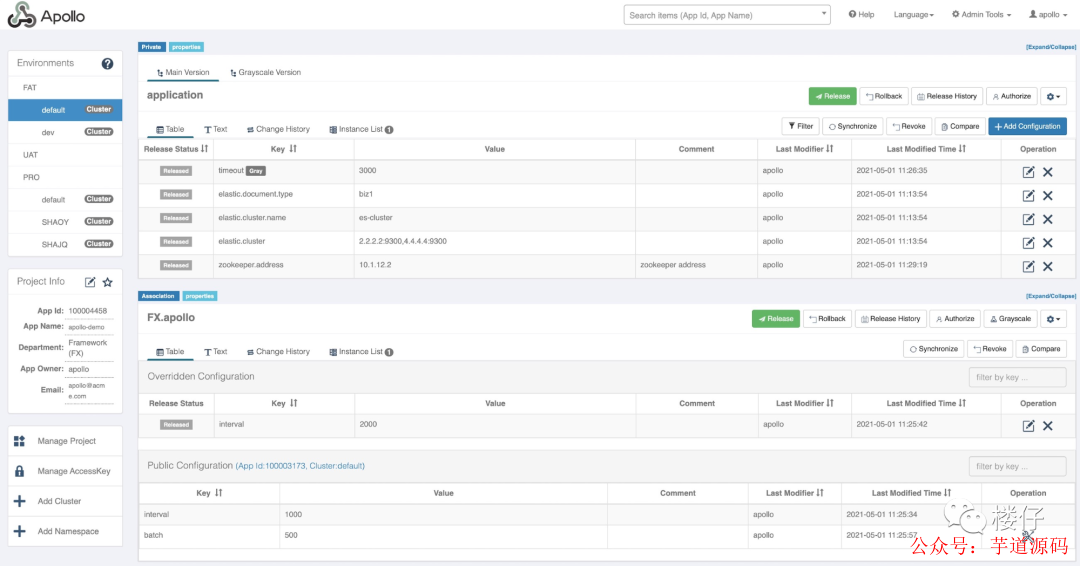Select FAT default cluster
This screenshot has width=1080, height=566.
[x=65, y=109]
